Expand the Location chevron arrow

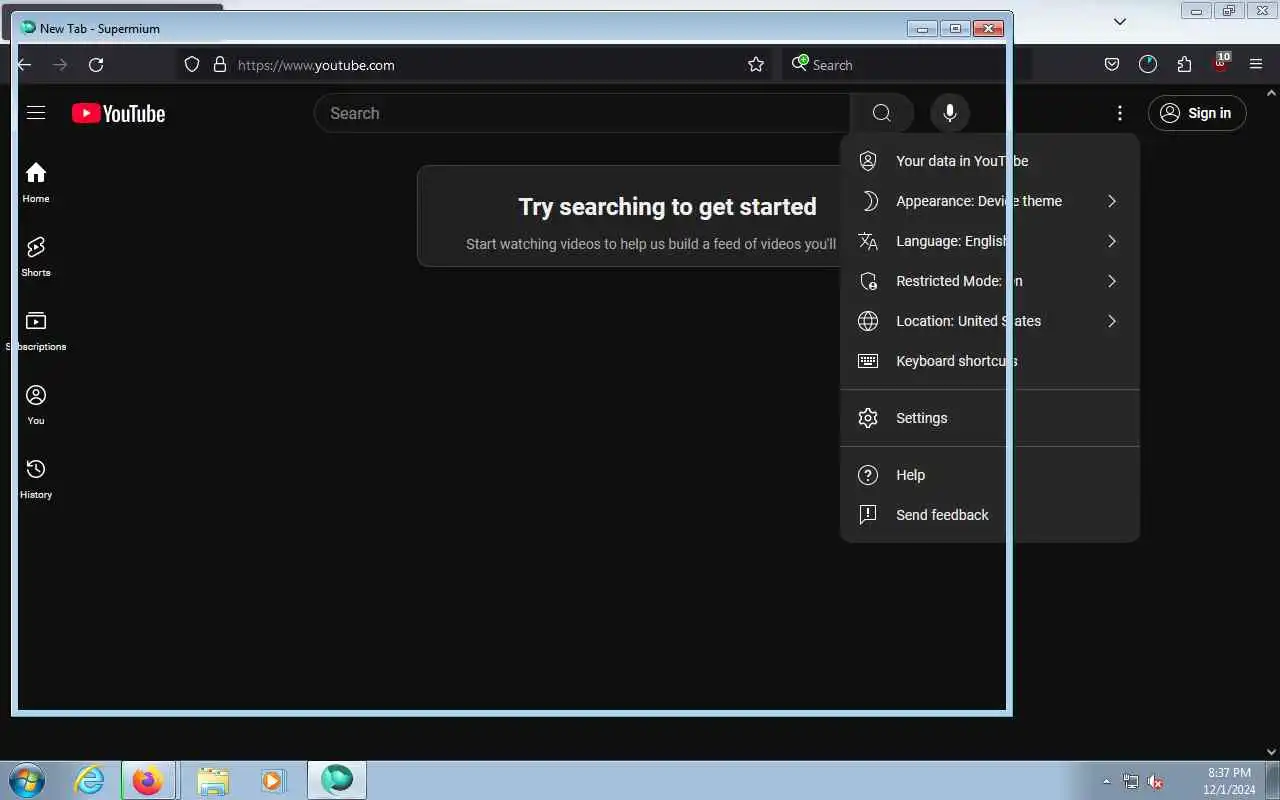click(x=1111, y=321)
